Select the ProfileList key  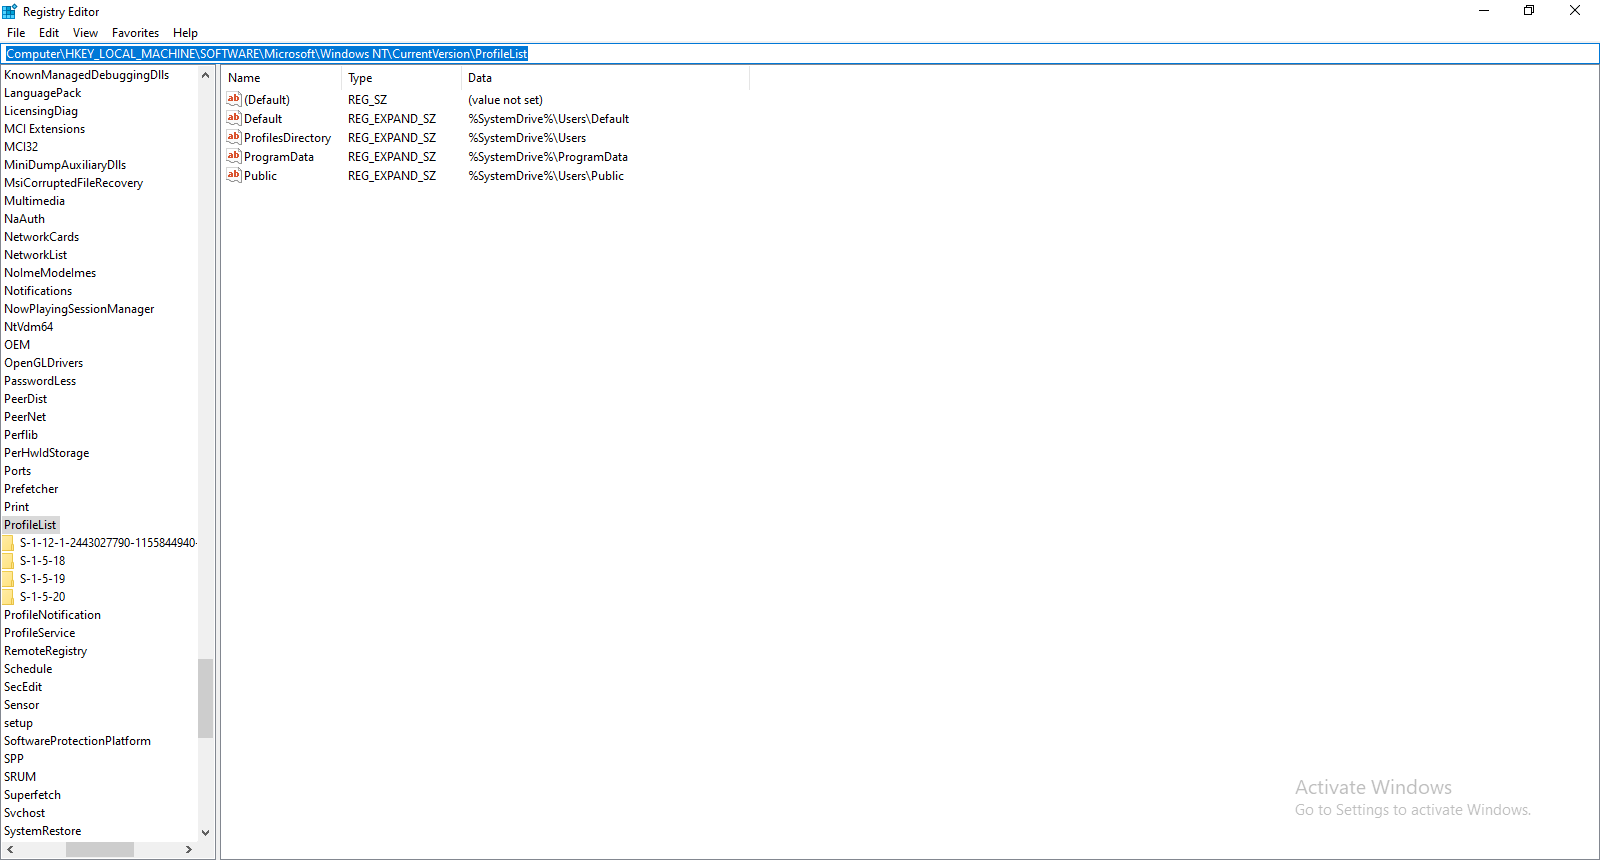click(30, 525)
